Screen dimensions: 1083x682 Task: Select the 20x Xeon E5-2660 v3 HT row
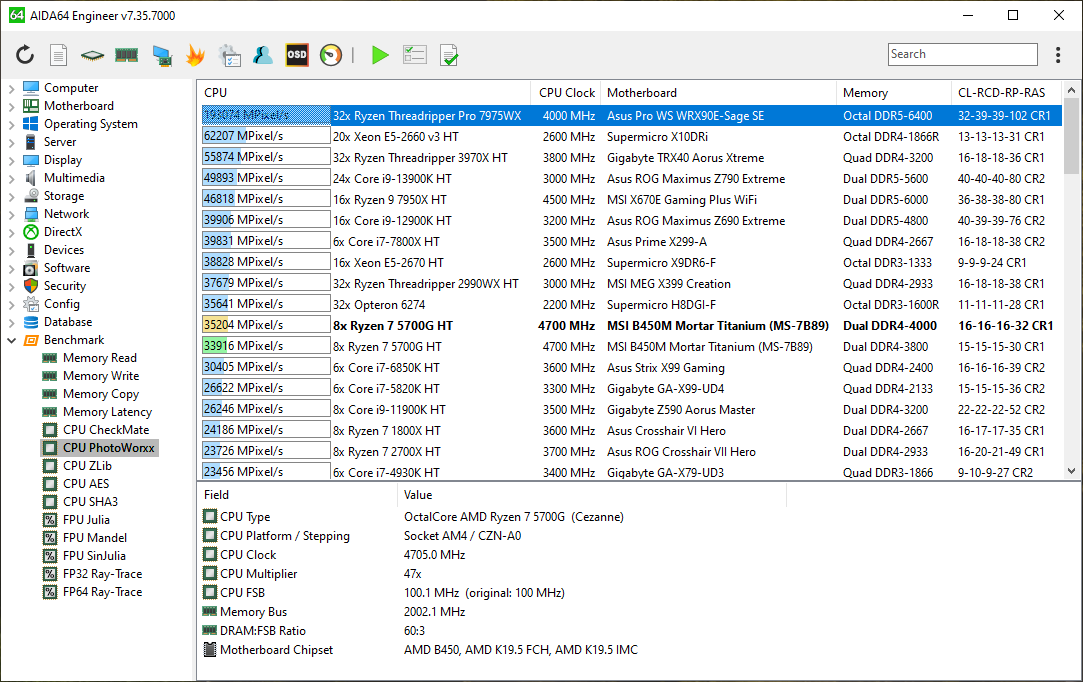pos(631,137)
